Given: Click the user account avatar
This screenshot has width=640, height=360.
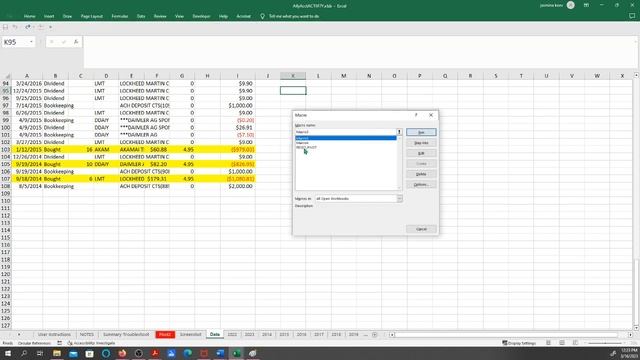Looking at the screenshot, I should point(571,5).
